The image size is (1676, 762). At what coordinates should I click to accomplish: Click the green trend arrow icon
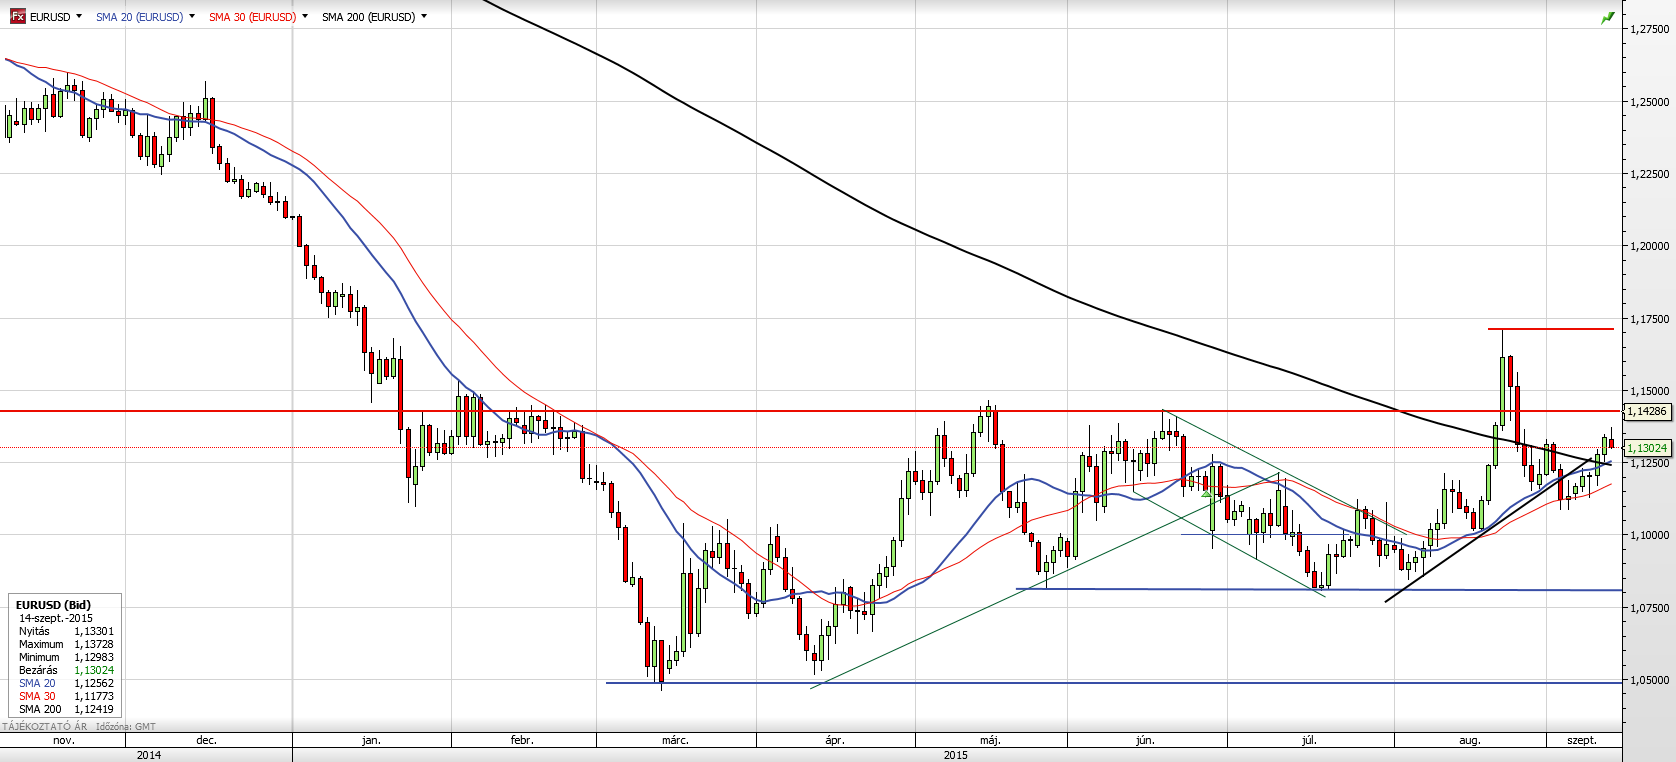click(1608, 18)
